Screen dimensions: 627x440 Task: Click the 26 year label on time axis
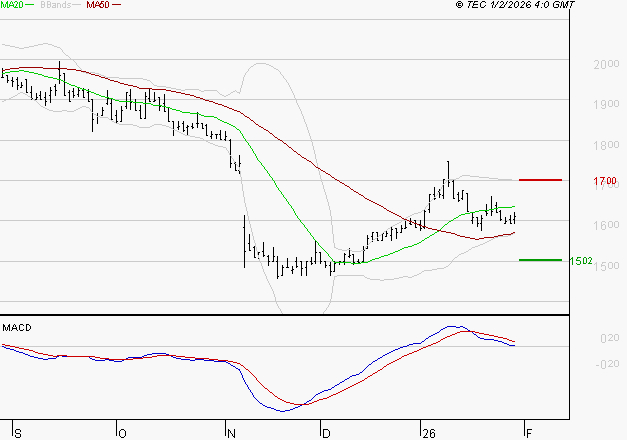[x=429, y=434]
